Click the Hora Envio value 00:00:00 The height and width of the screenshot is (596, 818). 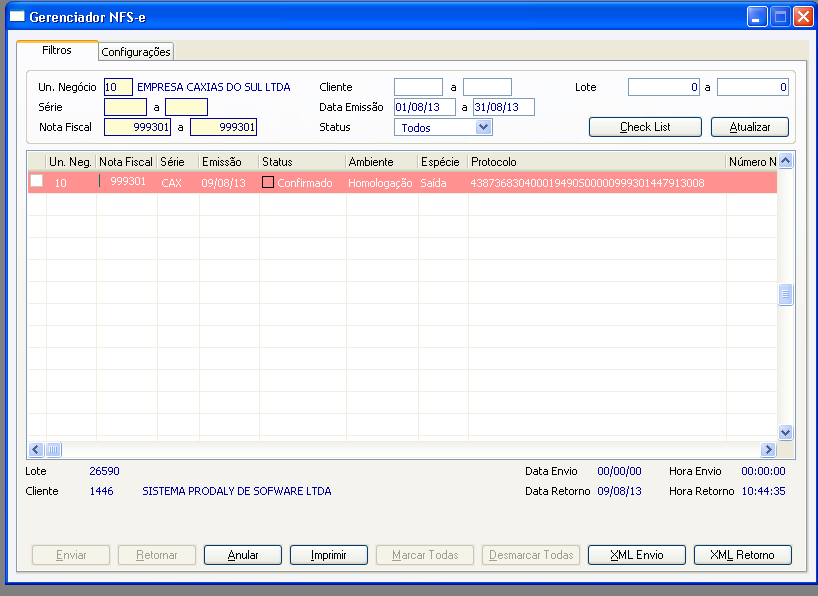click(763, 471)
